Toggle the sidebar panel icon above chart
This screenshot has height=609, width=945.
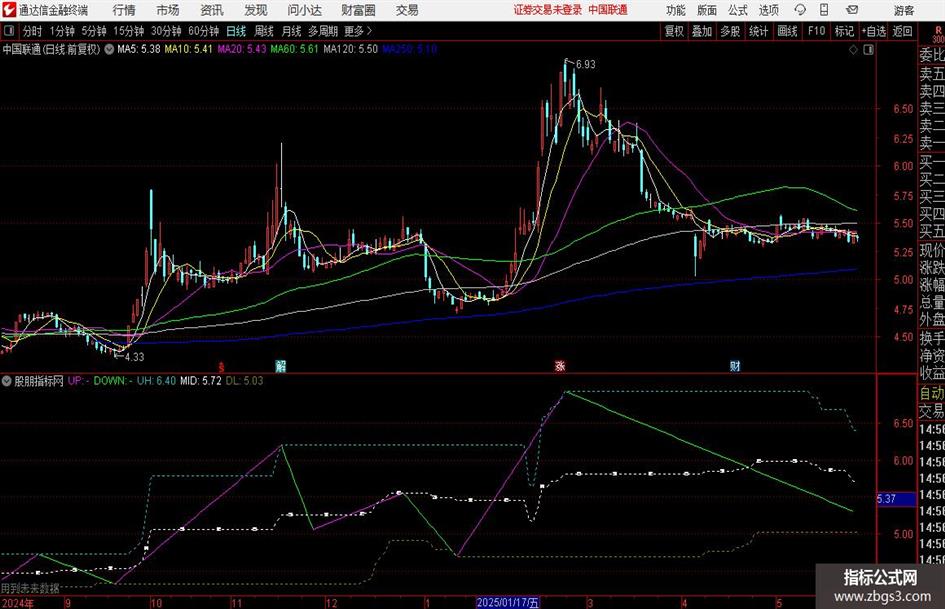pos(868,50)
